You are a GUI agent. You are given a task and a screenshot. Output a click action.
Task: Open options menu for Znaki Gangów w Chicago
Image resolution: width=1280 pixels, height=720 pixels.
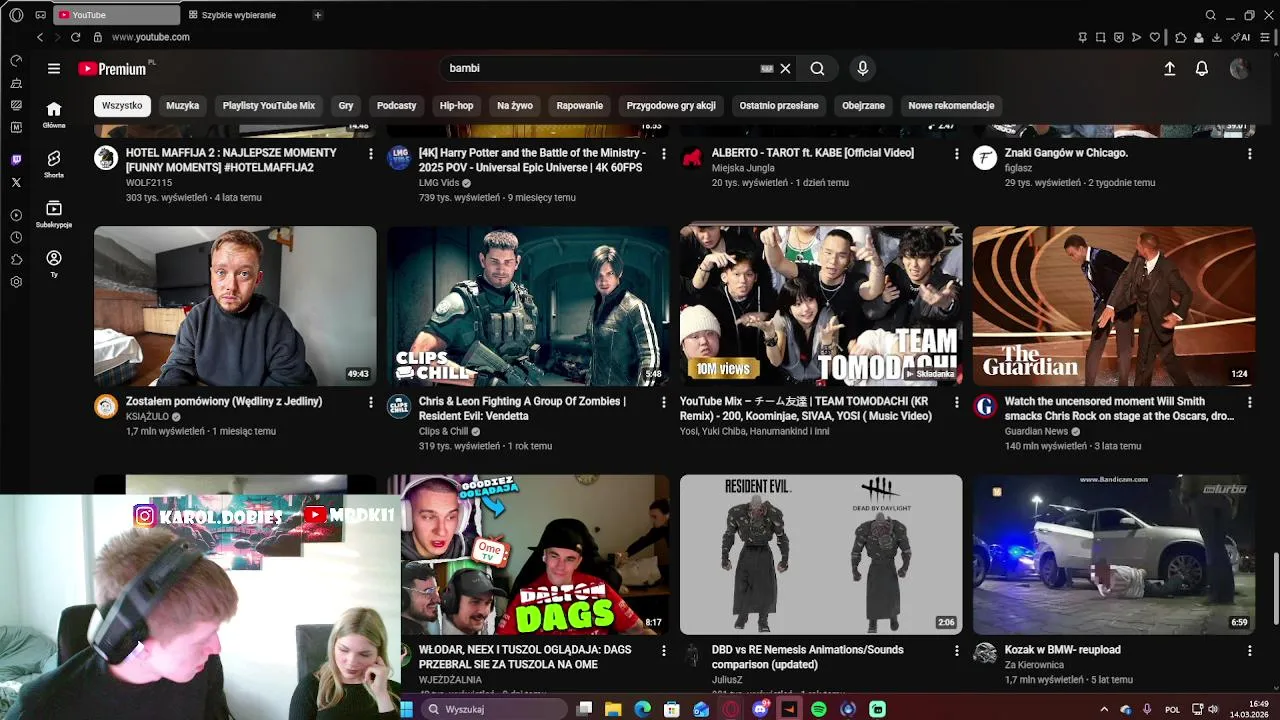click(1250, 154)
